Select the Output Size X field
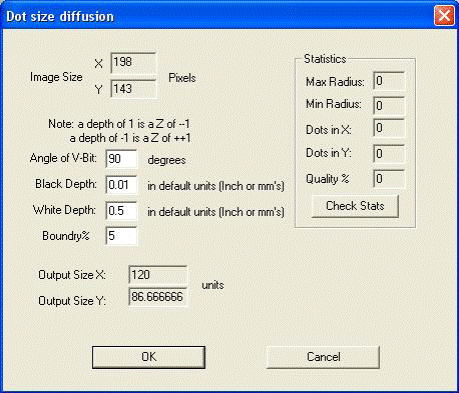Viewport: 459px width, 393px height. (x=158, y=275)
